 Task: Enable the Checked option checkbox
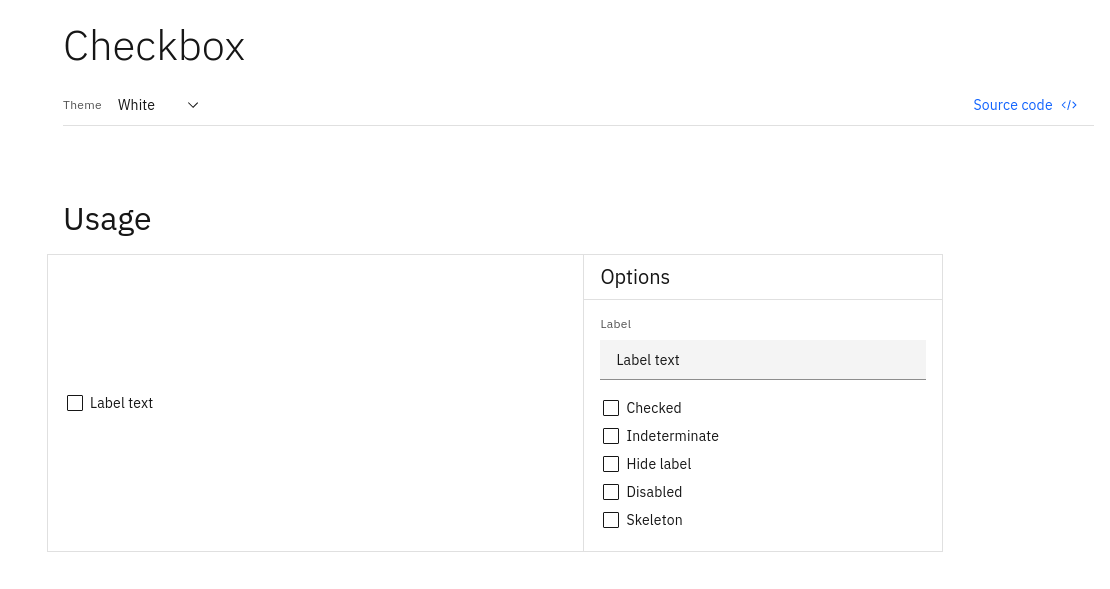click(x=611, y=408)
